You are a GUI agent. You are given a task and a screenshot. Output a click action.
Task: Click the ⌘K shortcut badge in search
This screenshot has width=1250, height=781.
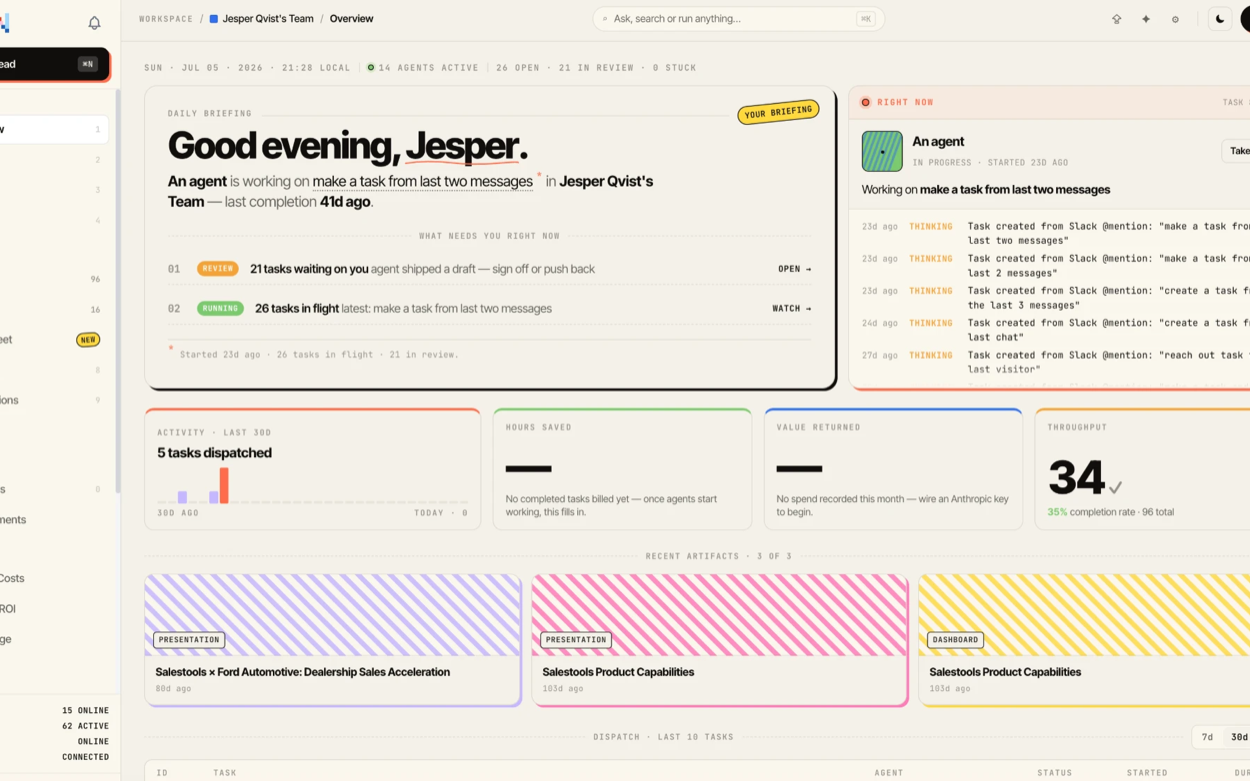click(865, 19)
